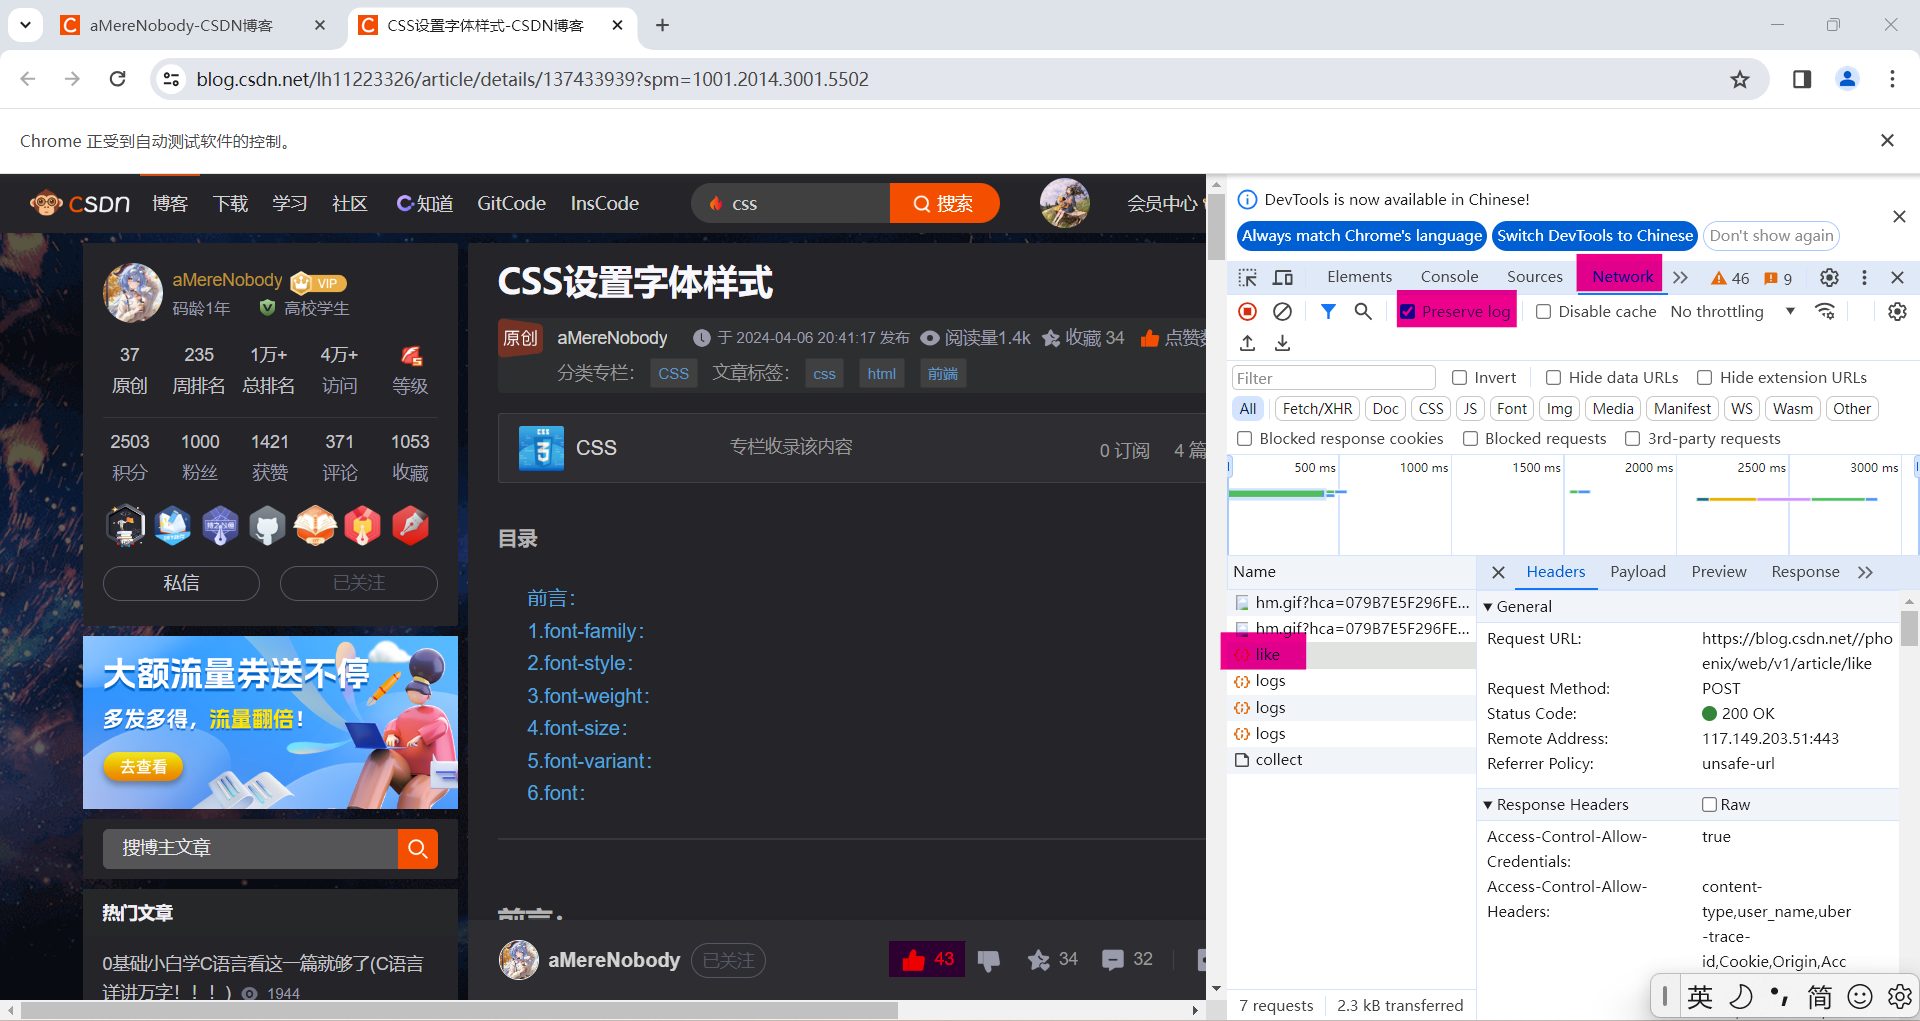Select the like request row
1920x1021 pixels.
pyautogui.click(x=1351, y=655)
